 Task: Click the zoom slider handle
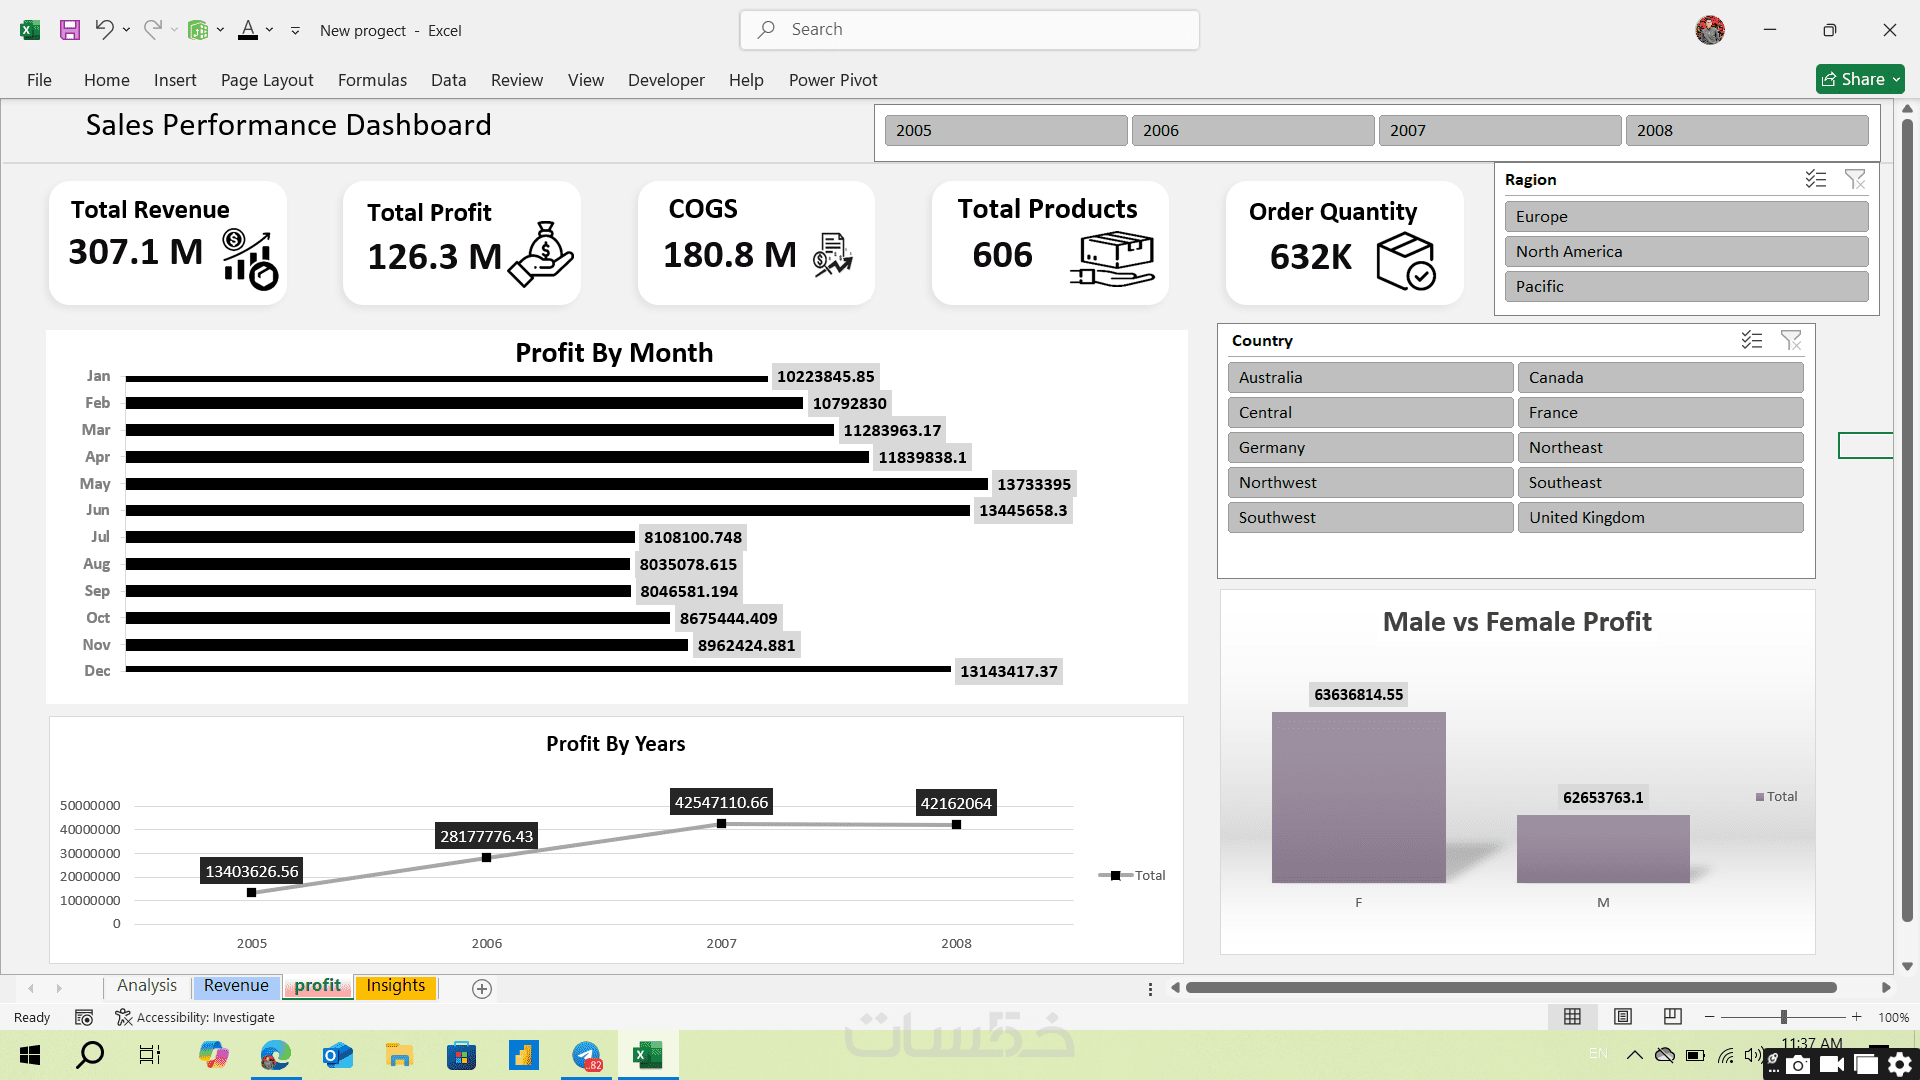click(1783, 1017)
